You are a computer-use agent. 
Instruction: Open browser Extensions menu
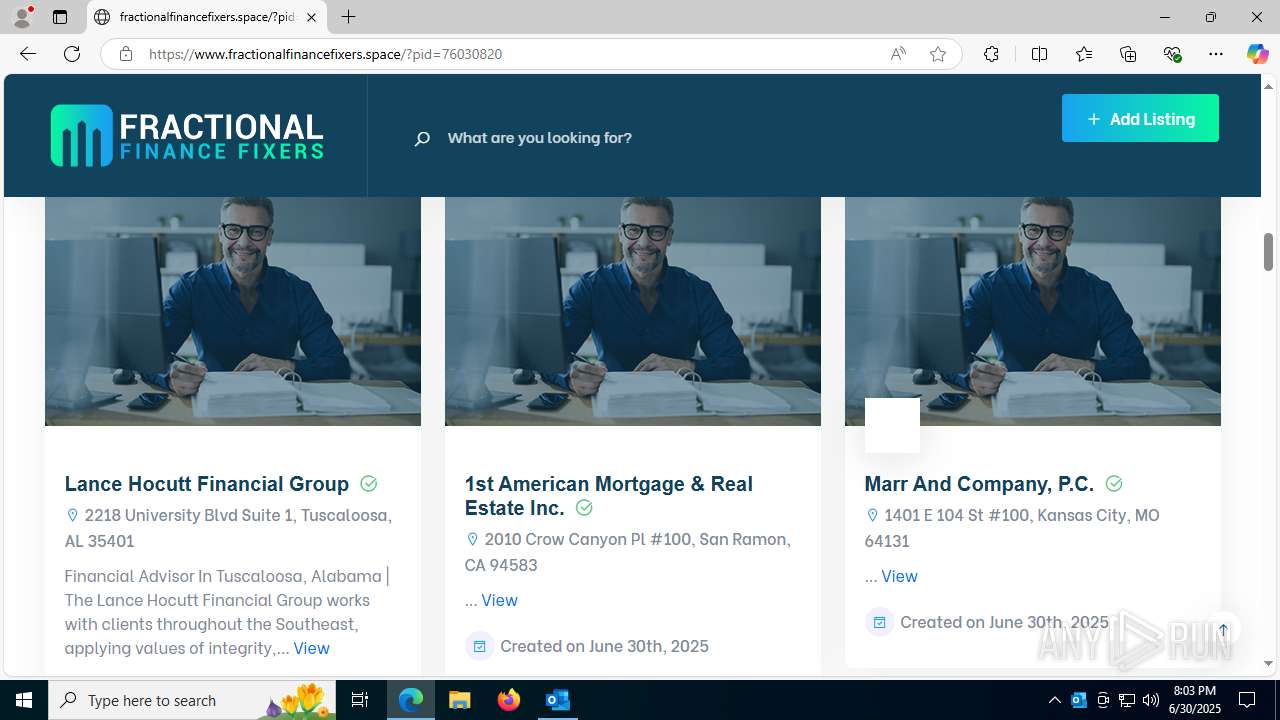click(x=991, y=54)
